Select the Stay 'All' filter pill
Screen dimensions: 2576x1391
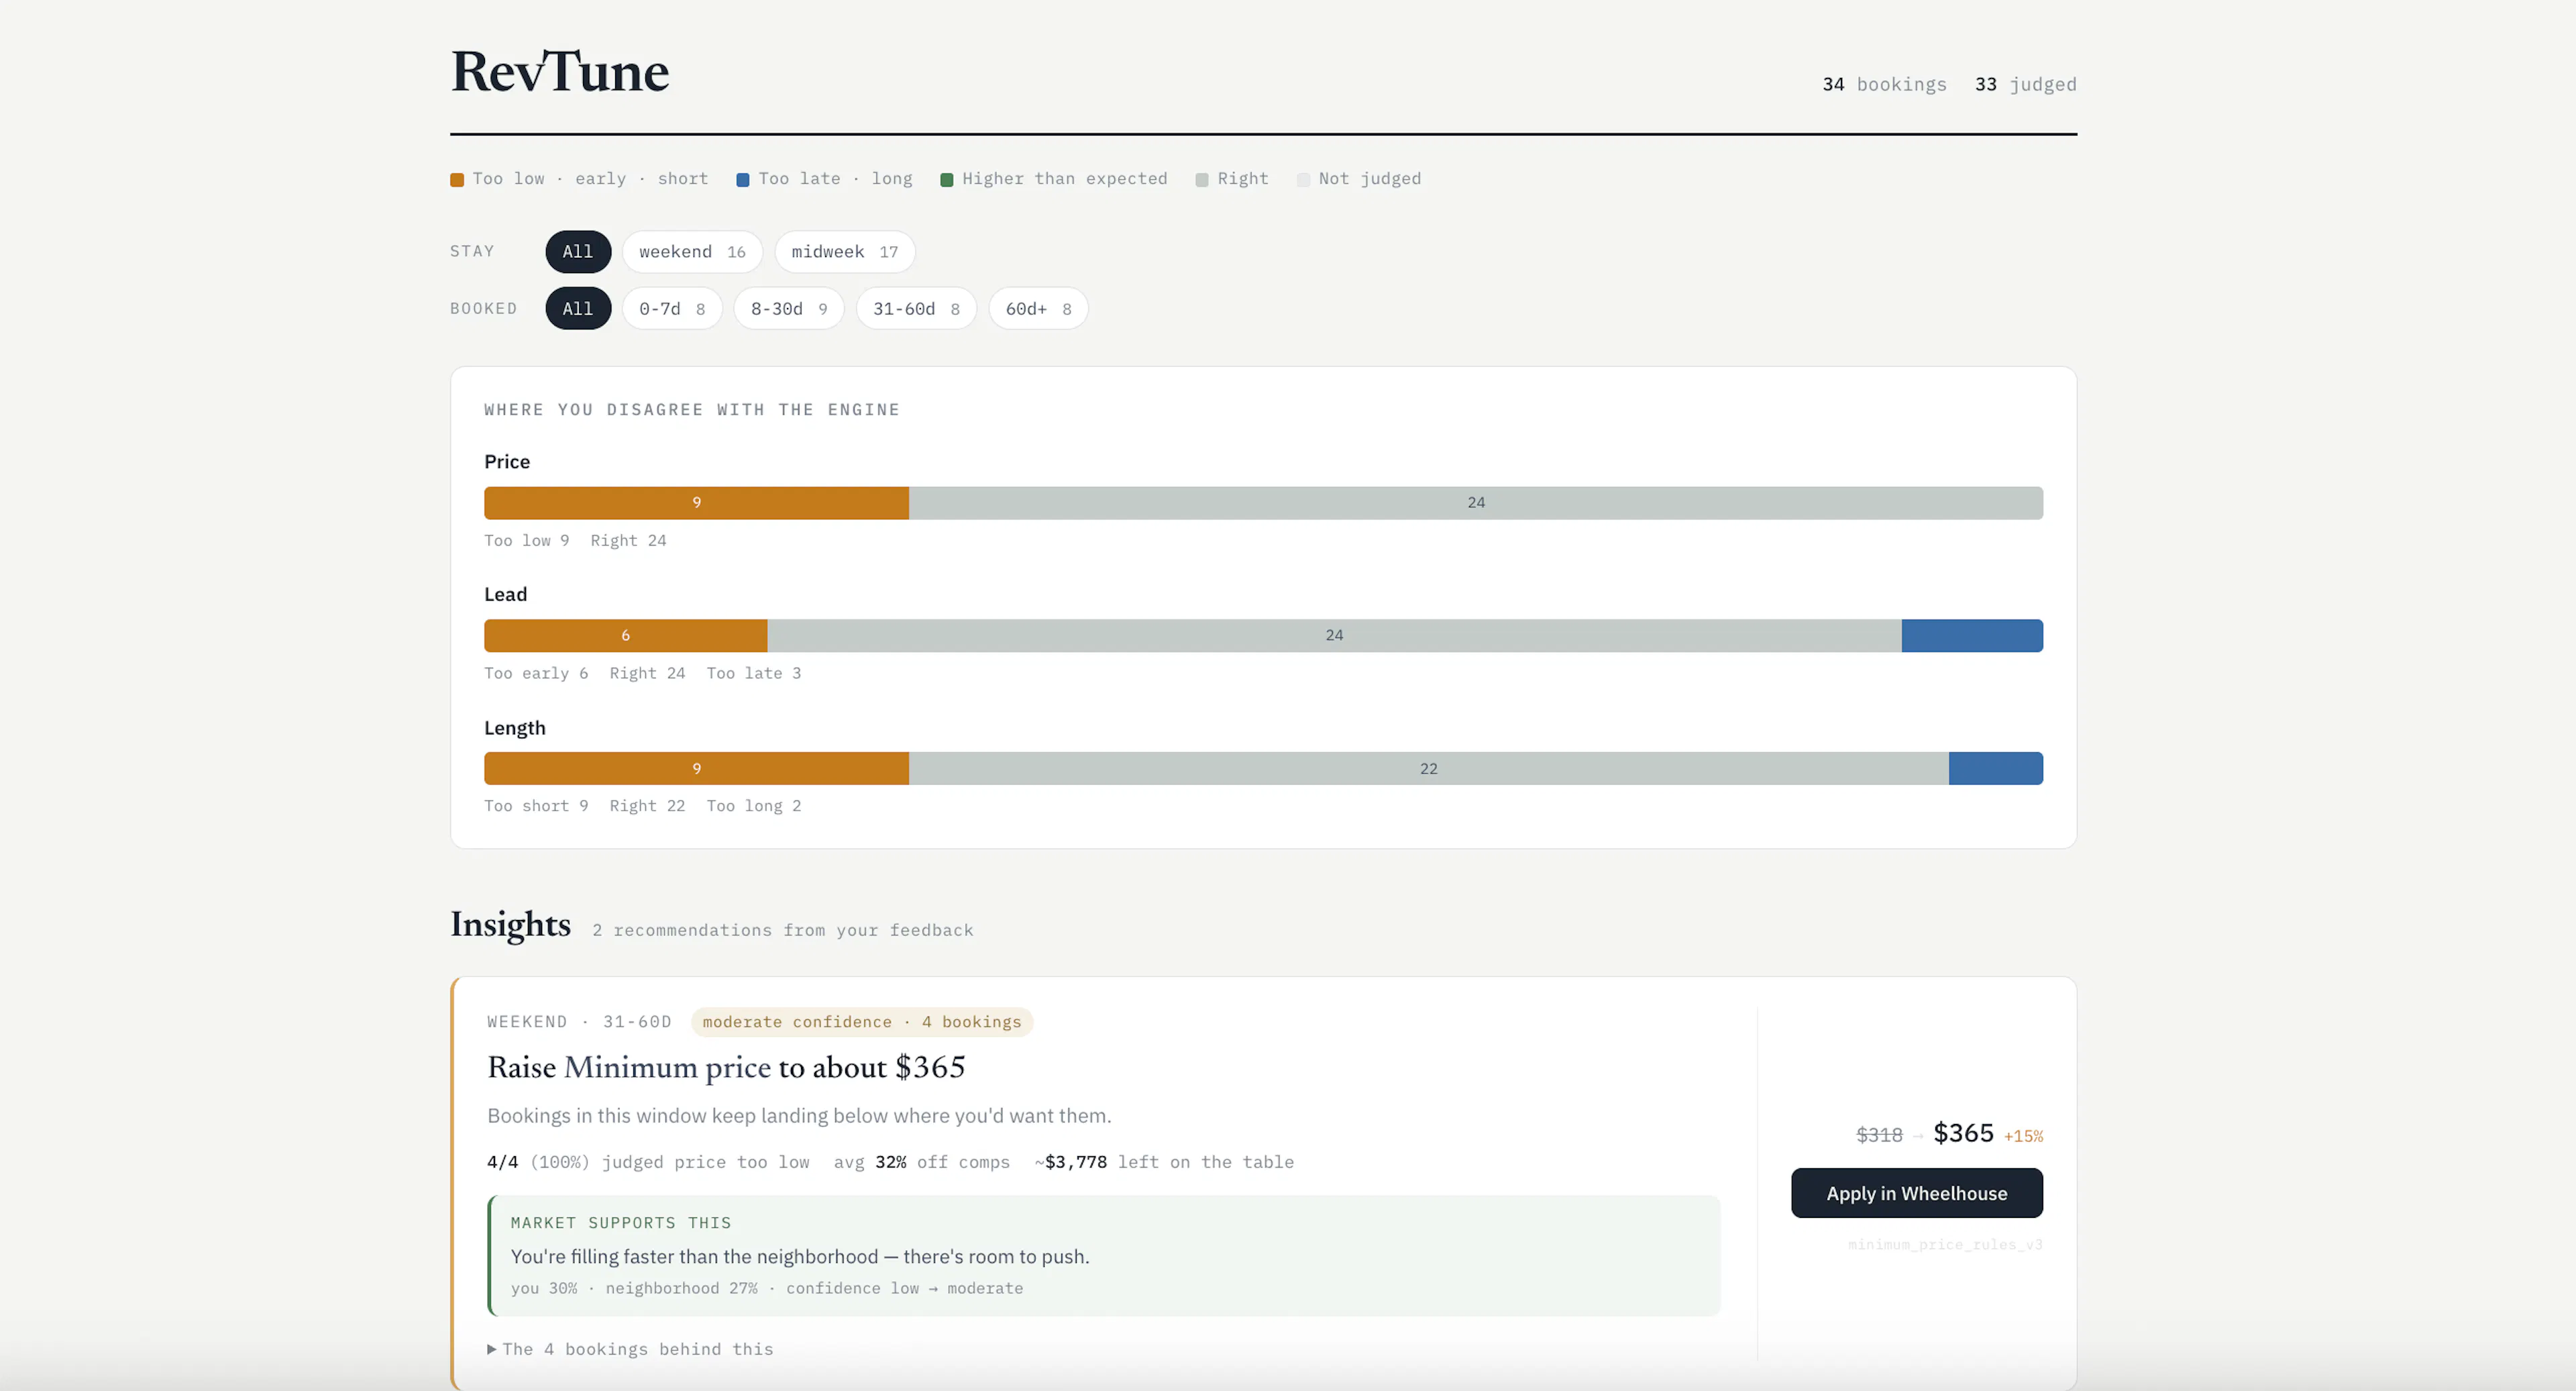578,251
